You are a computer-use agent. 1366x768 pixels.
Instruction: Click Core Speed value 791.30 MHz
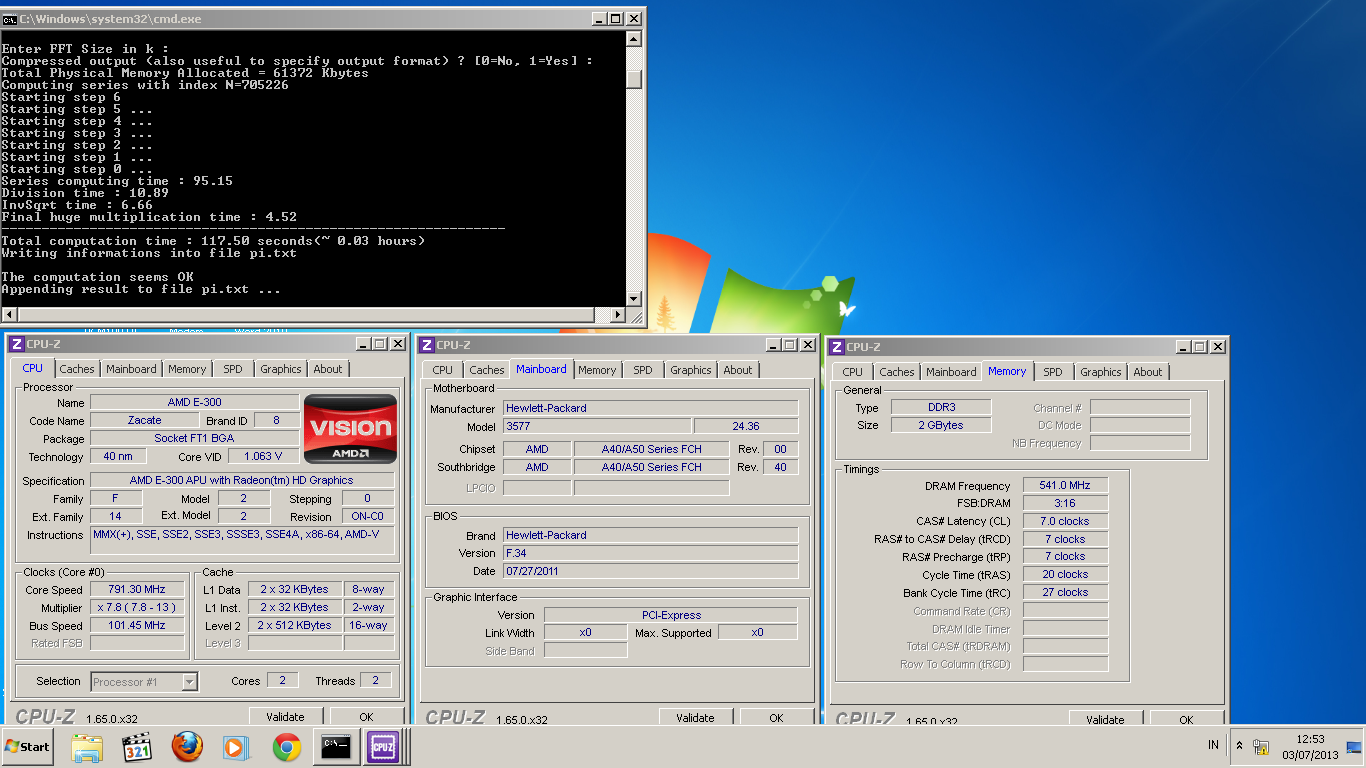pos(137,590)
